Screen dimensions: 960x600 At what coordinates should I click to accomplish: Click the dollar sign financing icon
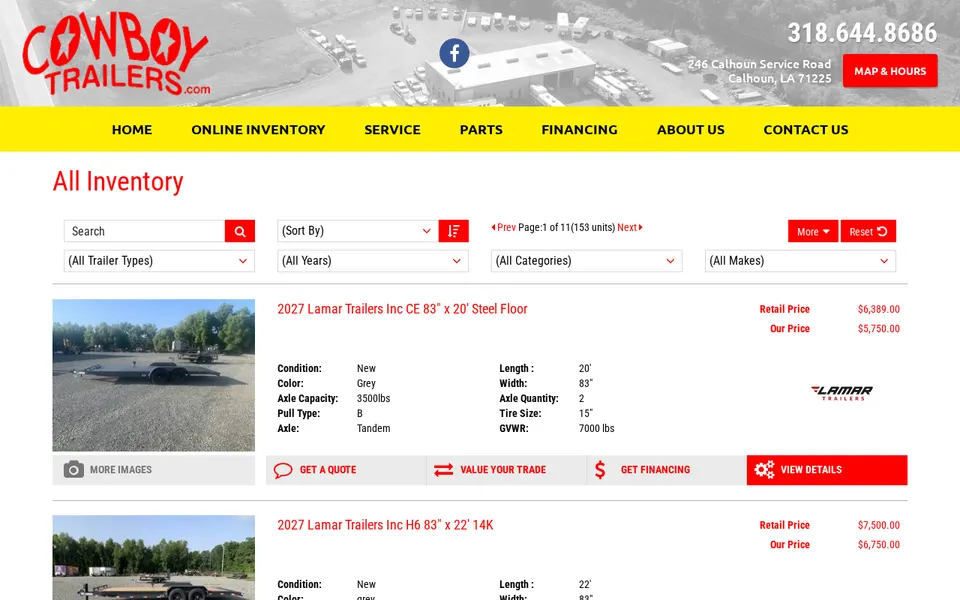[600, 470]
